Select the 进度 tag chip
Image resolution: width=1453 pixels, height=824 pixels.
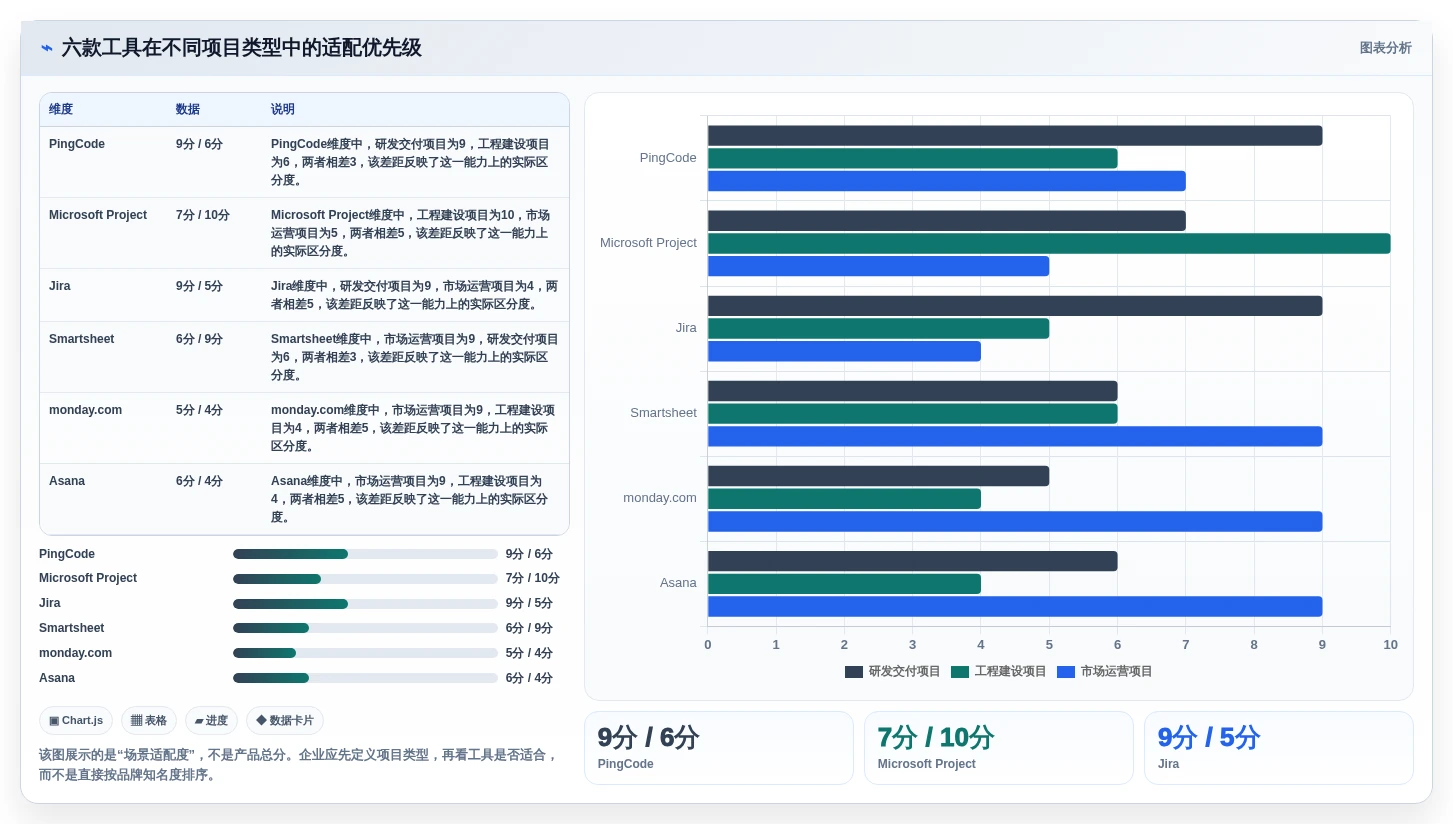click(x=211, y=720)
